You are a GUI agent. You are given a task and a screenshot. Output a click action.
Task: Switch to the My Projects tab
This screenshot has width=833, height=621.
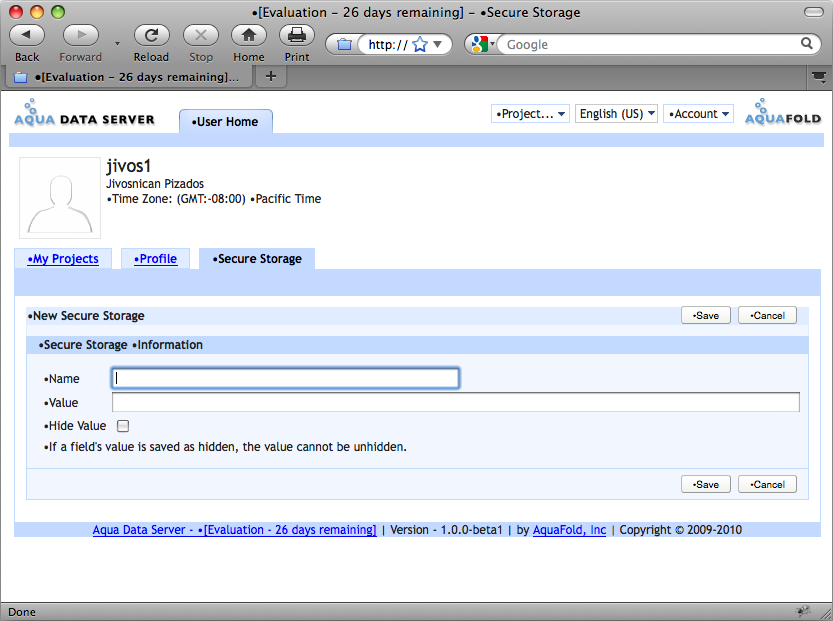click(x=63, y=259)
